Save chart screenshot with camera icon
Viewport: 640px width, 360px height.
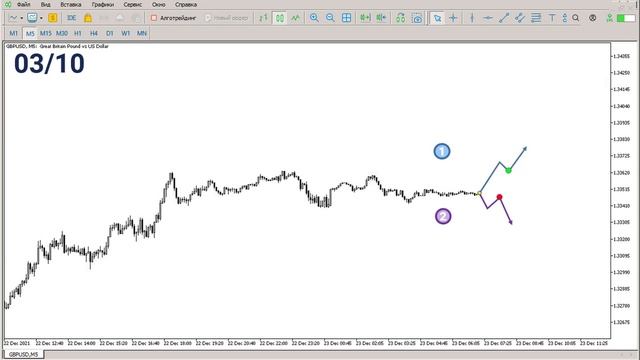[417, 18]
